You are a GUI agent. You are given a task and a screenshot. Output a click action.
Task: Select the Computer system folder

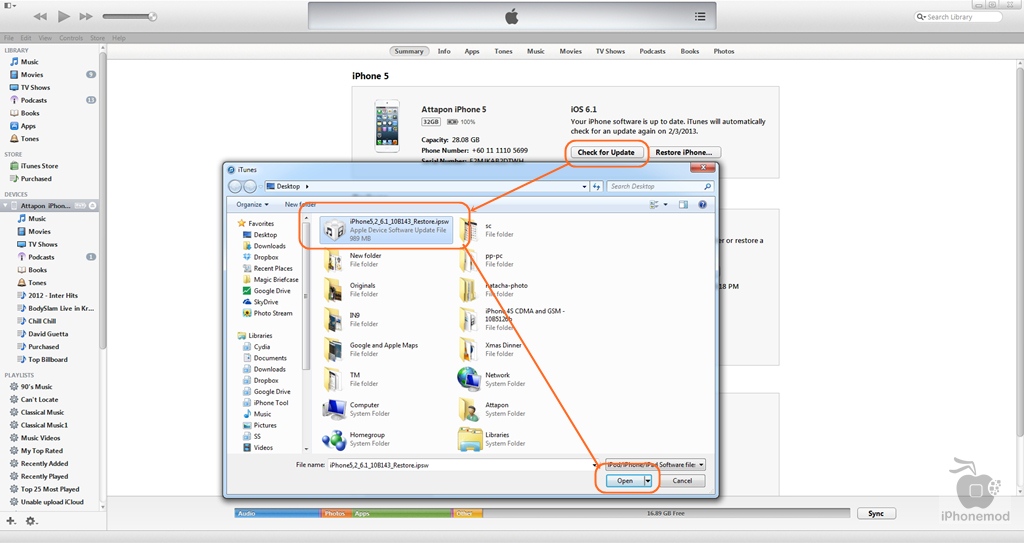tap(387, 409)
